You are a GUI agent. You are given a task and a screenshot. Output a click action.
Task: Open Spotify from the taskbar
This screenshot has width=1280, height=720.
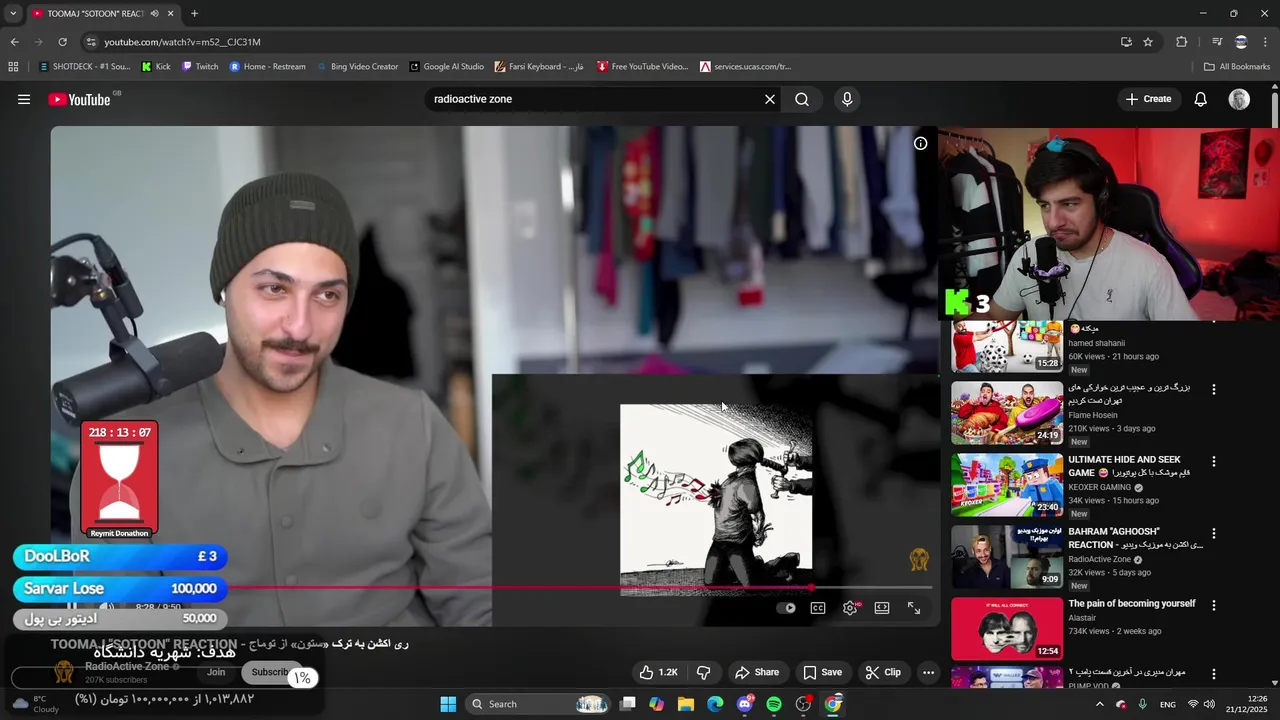pos(774,704)
